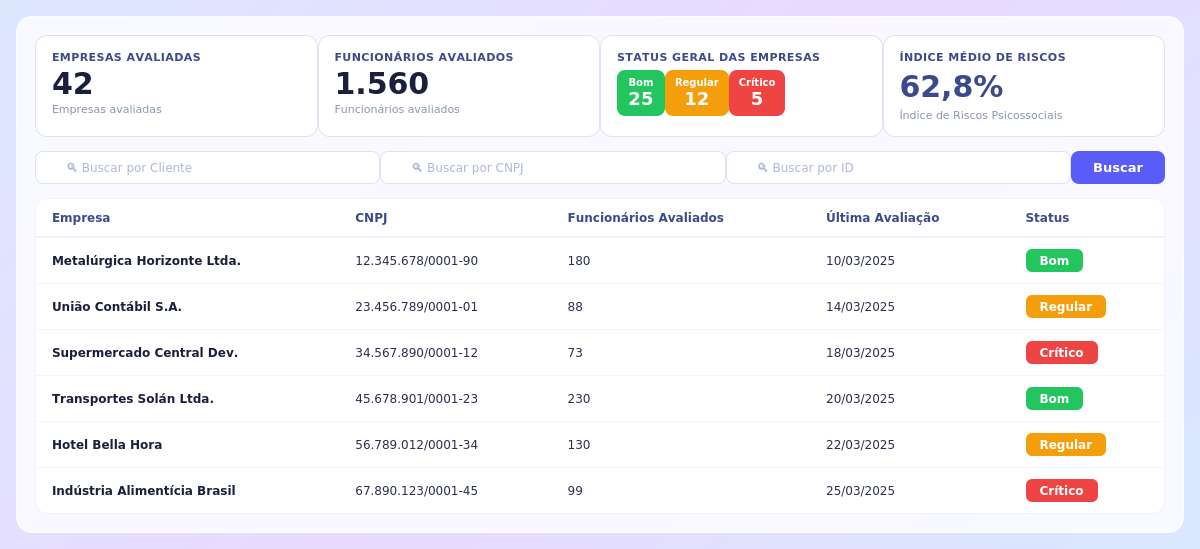Click the date 22/03/2025
The height and width of the screenshot is (549, 1200).
tap(860, 445)
